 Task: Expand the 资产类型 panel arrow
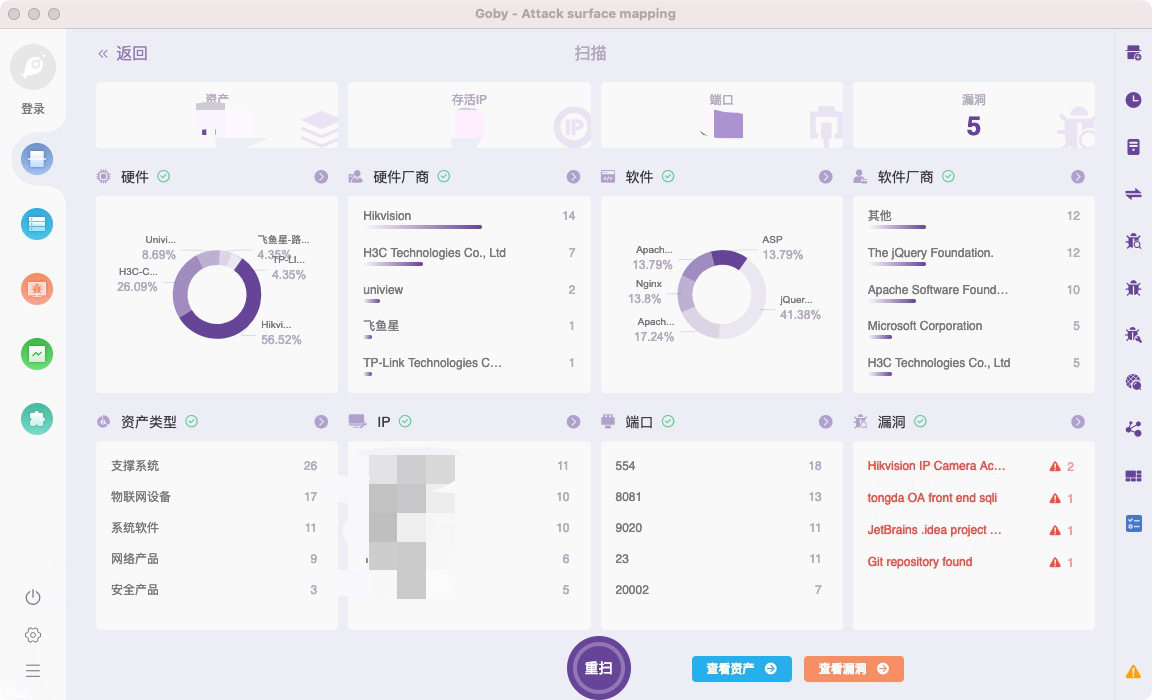[x=321, y=422]
